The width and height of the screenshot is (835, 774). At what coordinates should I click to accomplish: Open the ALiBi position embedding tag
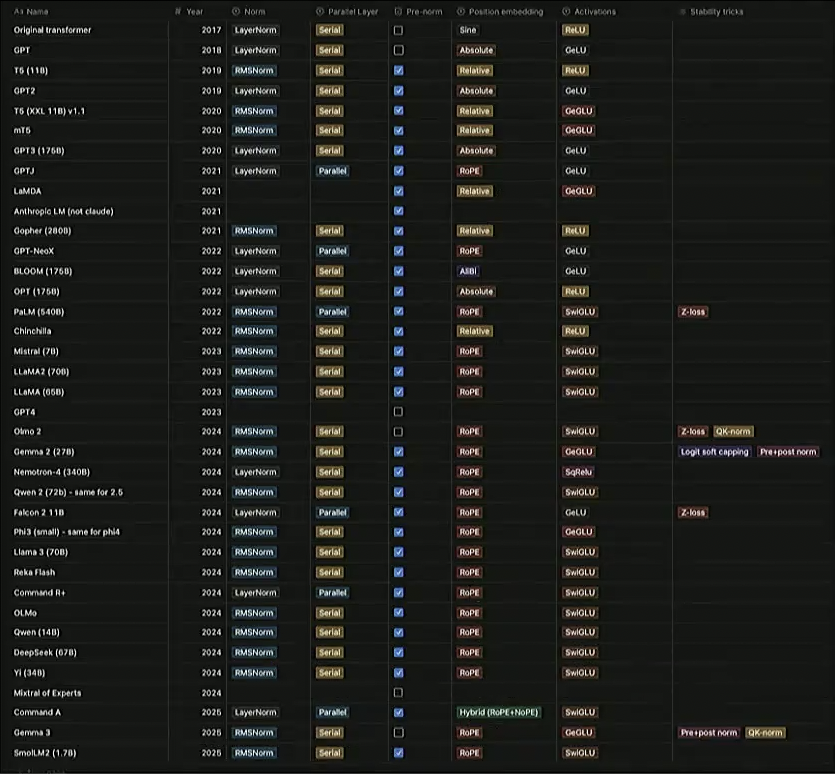[x=468, y=271]
